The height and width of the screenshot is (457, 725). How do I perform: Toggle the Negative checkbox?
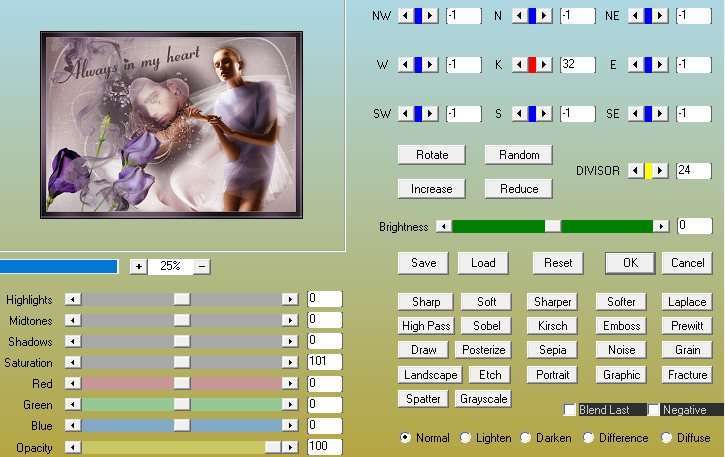[x=654, y=410]
